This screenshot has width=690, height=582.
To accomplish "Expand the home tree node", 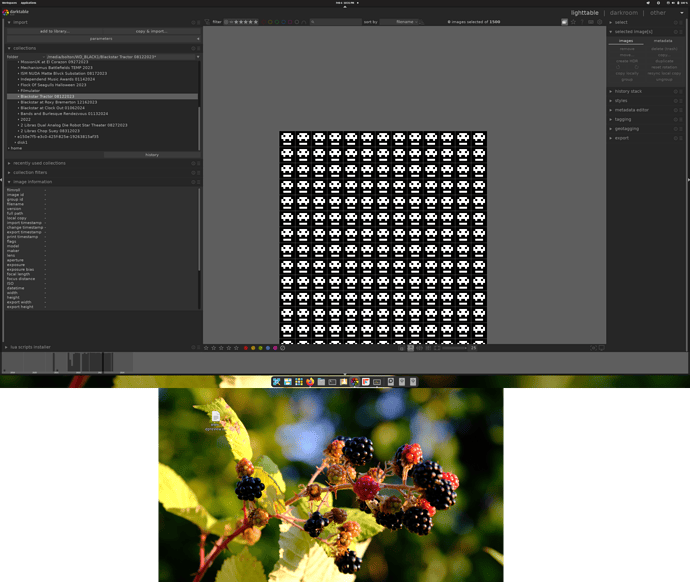I will [x=9, y=148].
